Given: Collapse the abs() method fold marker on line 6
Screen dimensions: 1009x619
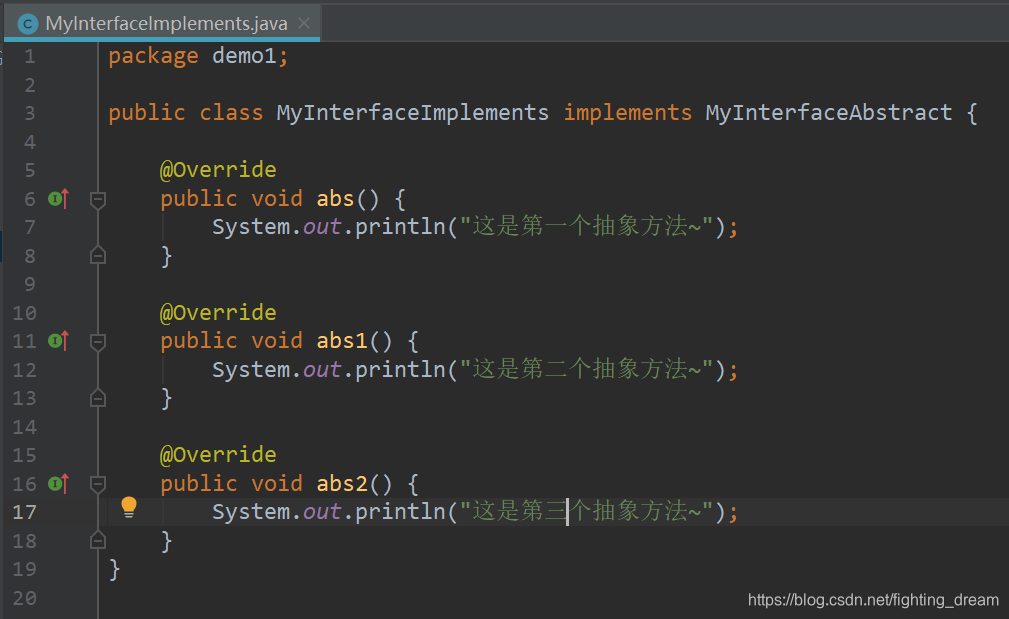Looking at the screenshot, I should click(98, 200).
